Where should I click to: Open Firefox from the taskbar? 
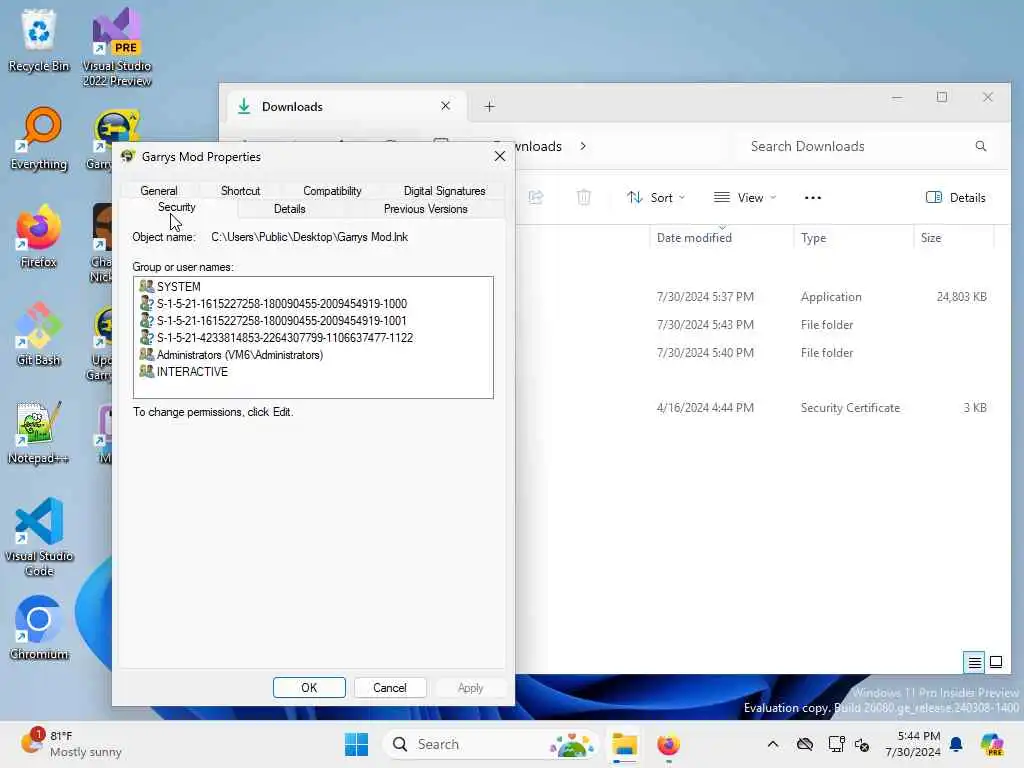668,744
